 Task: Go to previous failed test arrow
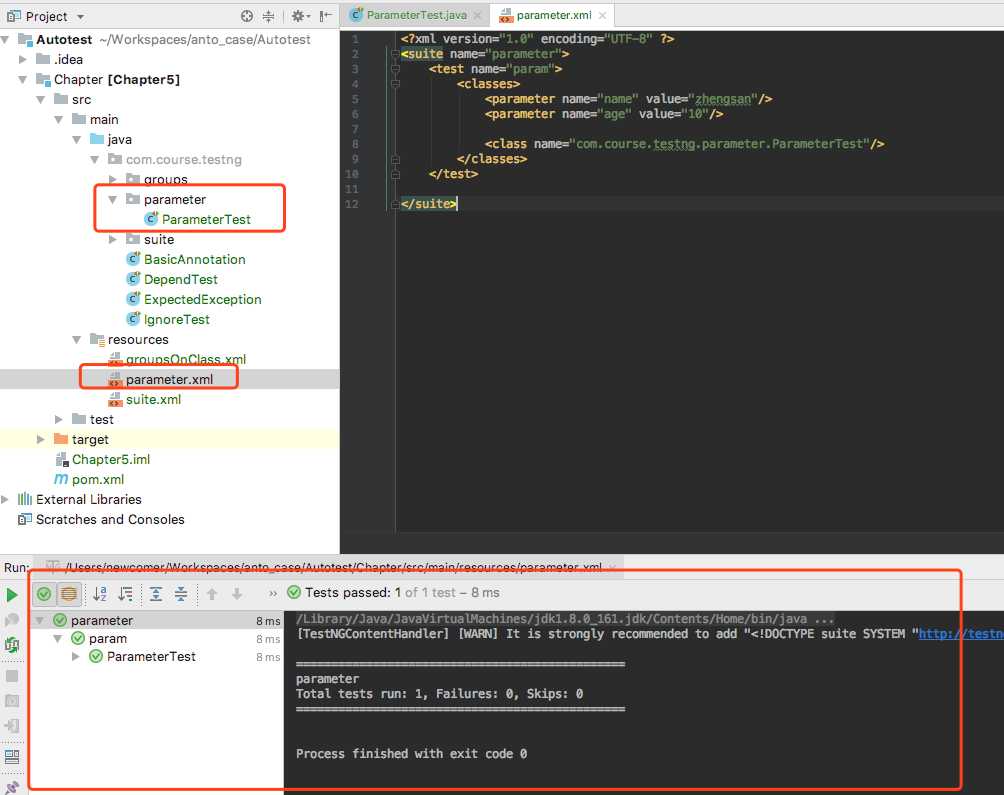212,594
